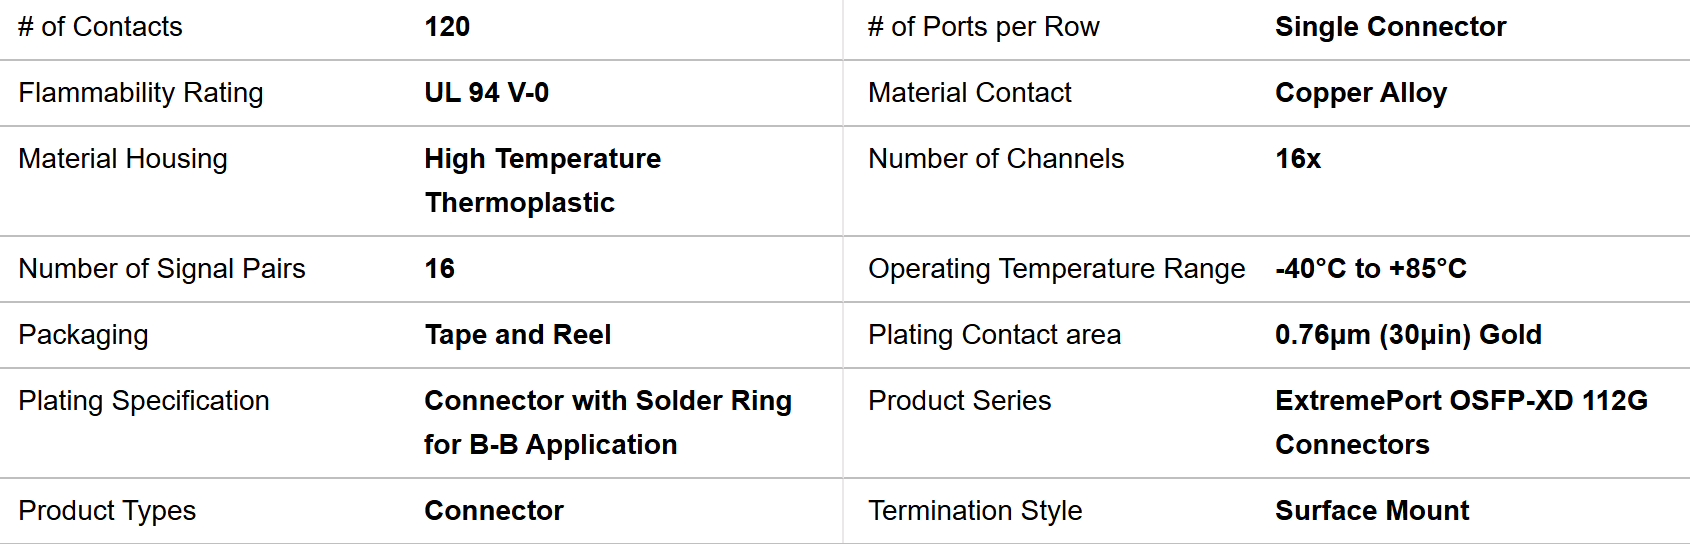Click the "Plating Specification" label
Screen dimensions: 1690x544
coord(144,401)
